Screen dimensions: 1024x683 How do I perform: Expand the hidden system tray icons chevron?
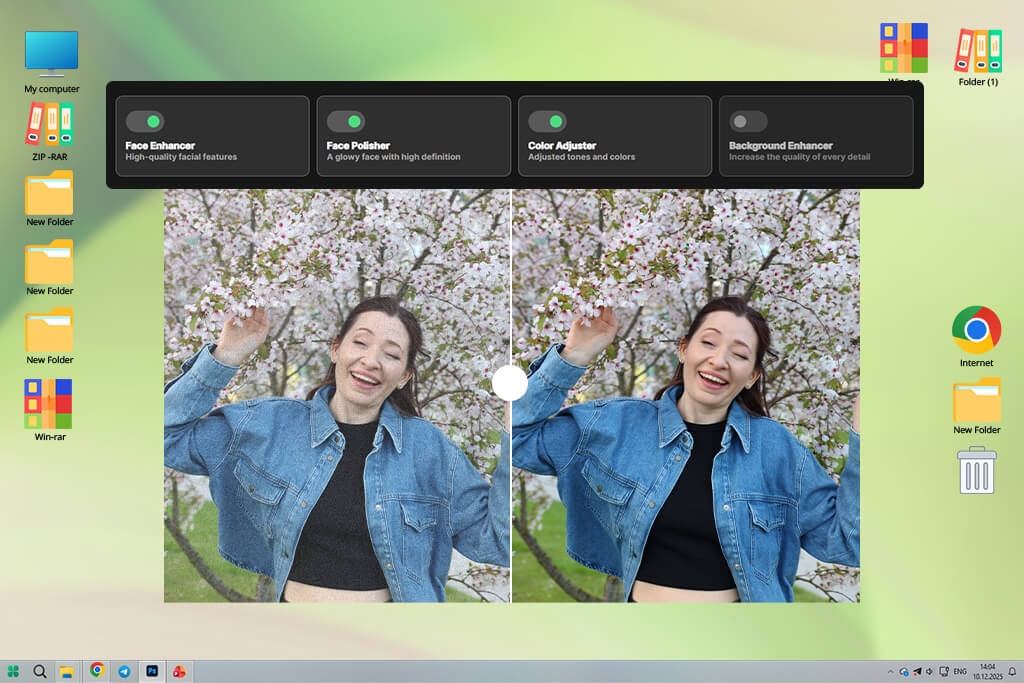(x=889, y=671)
